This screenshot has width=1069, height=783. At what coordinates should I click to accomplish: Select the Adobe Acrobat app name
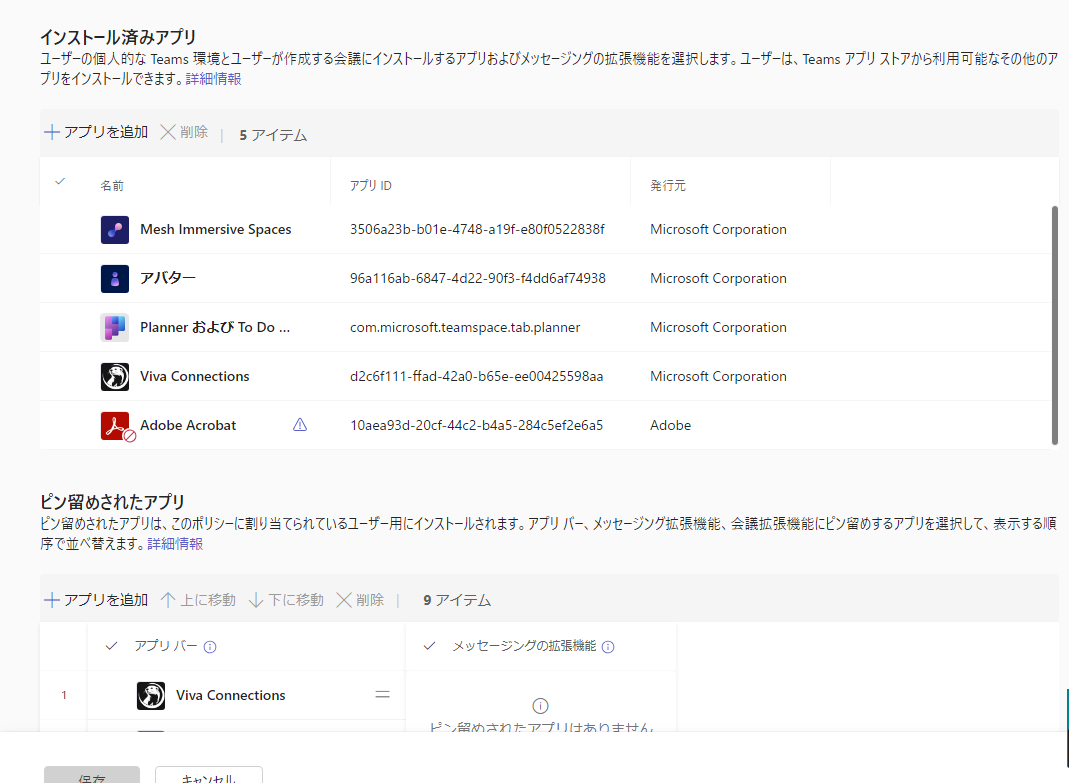point(188,426)
